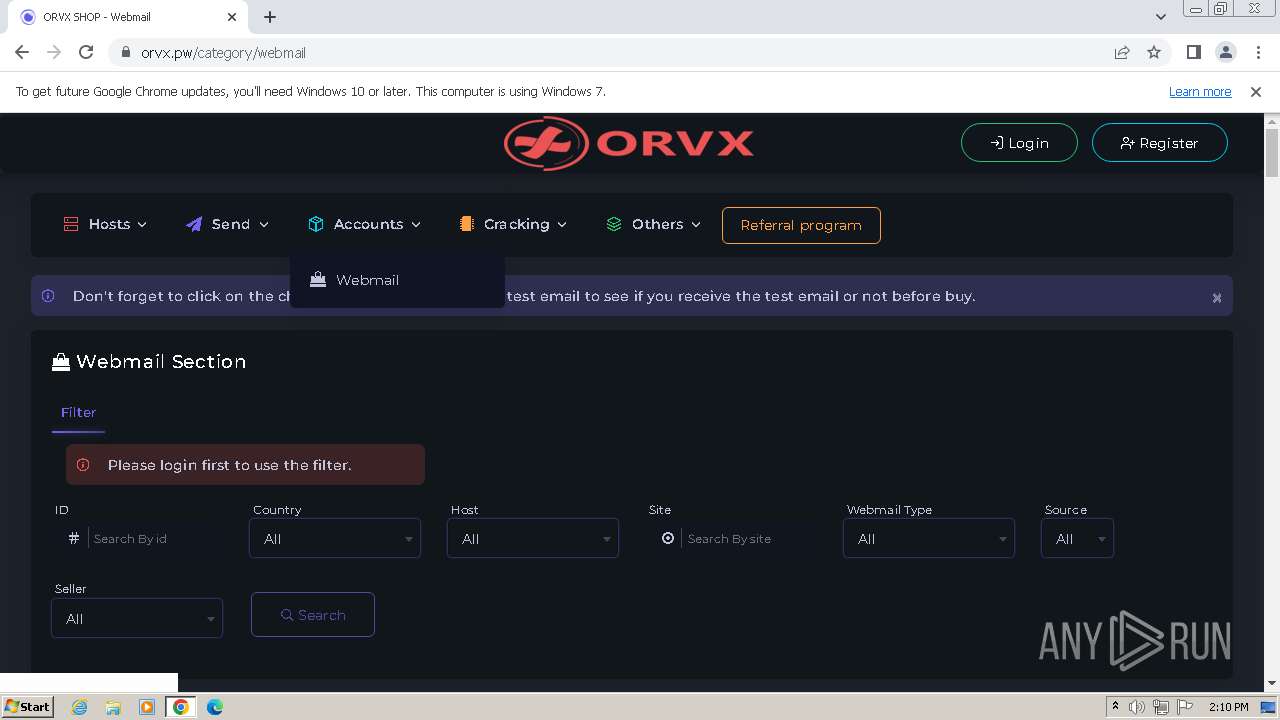Show hidden system tray icons
The width and height of the screenshot is (1280, 720).
[x=1115, y=707]
